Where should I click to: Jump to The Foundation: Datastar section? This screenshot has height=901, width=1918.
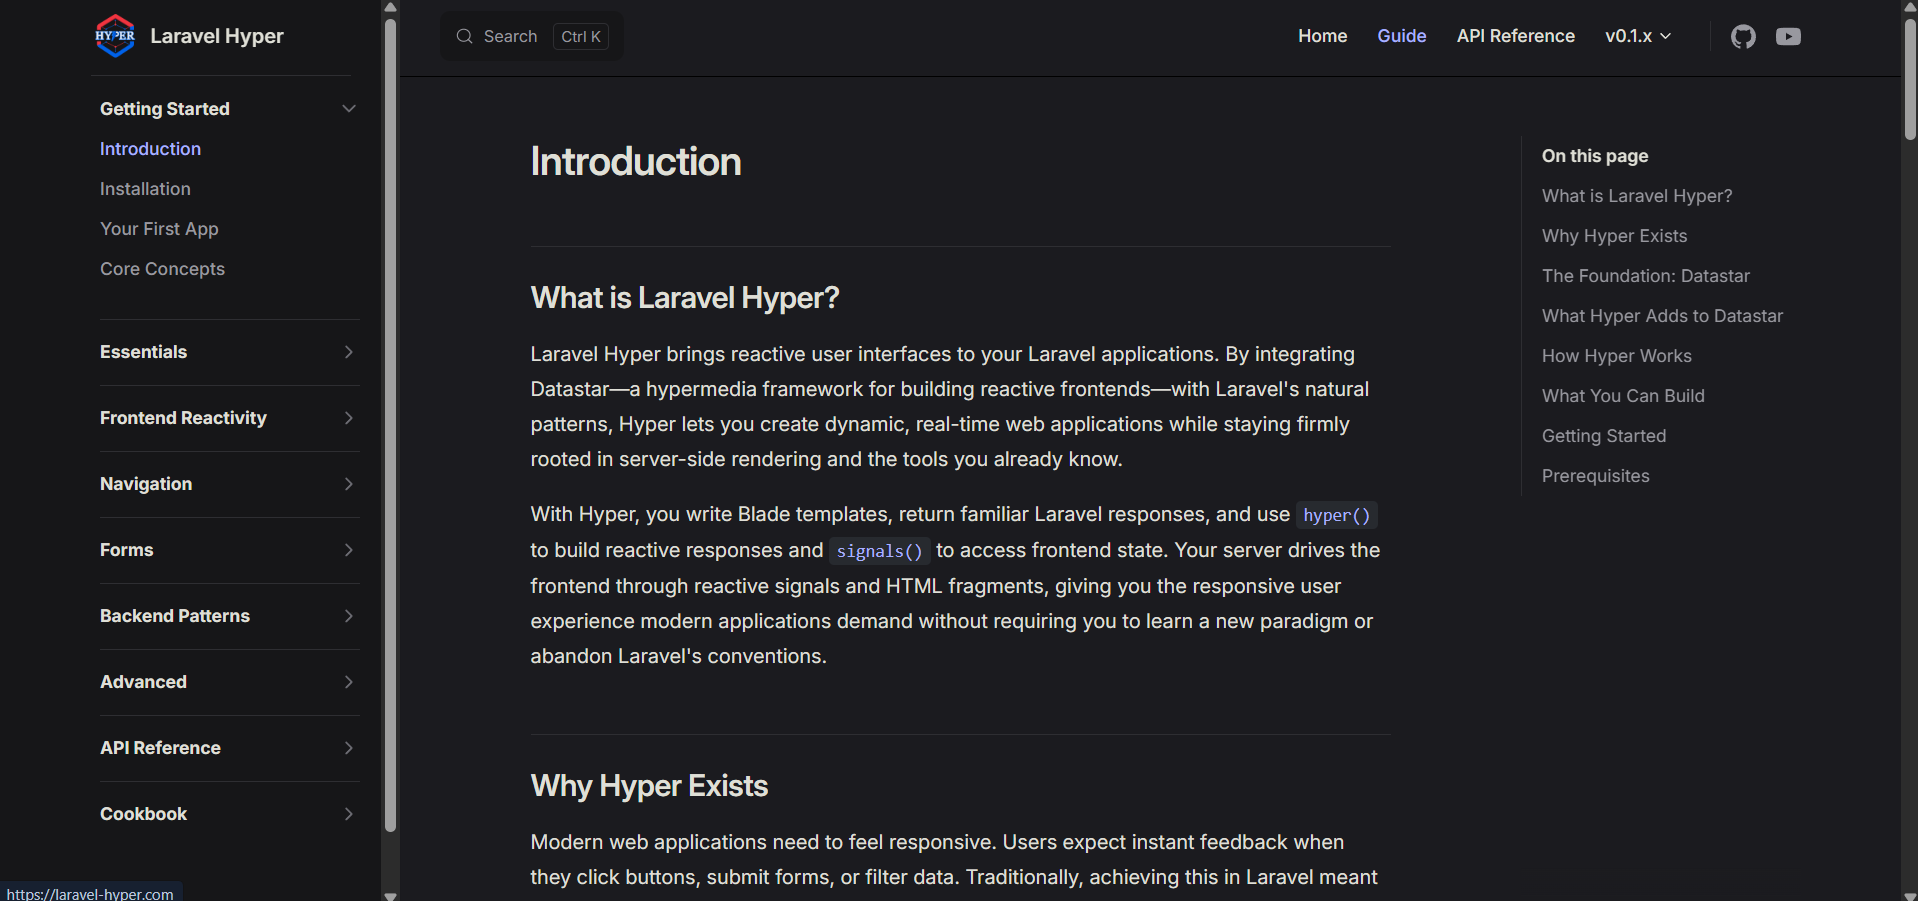(x=1646, y=276)
